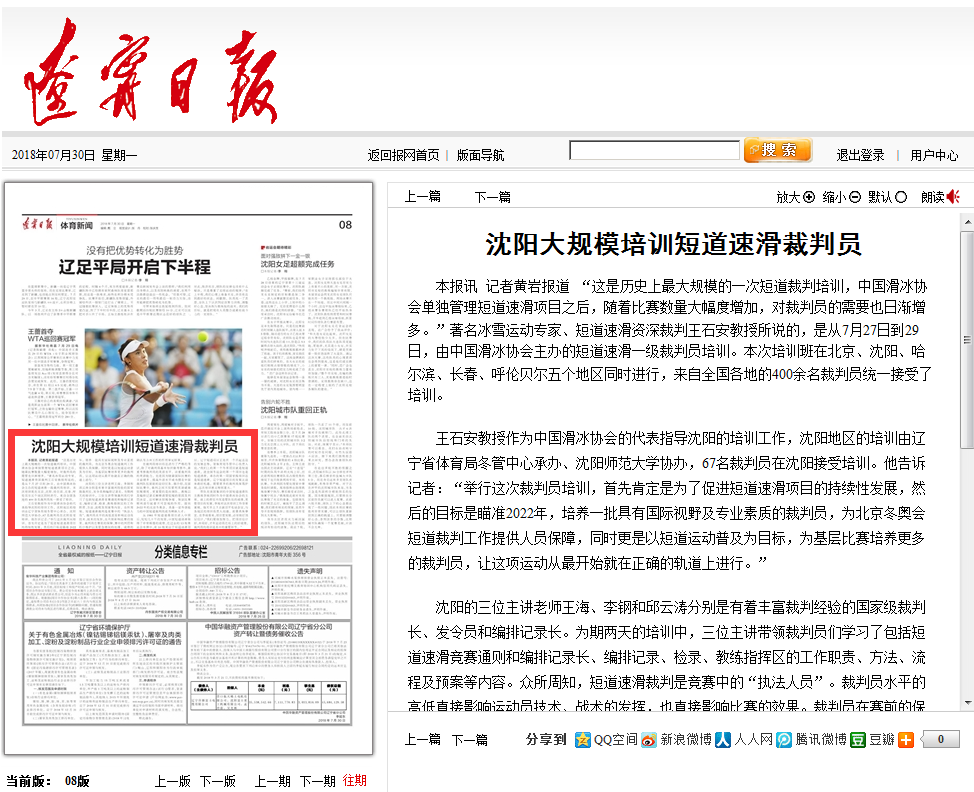Share article to 人人网

pyautogui.click(x=722, y=740)
